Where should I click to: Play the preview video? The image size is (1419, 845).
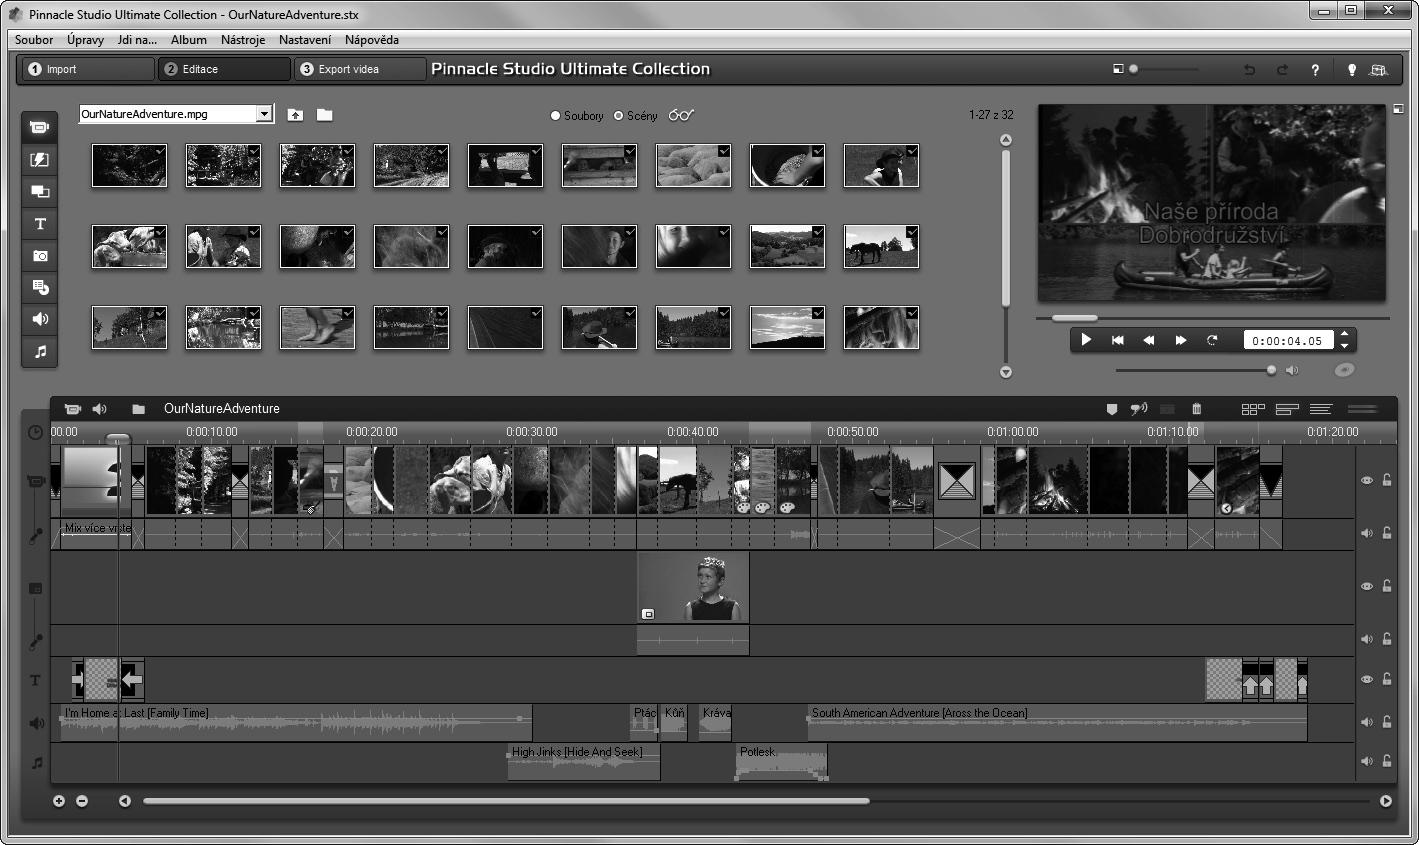coord(1086,340)
